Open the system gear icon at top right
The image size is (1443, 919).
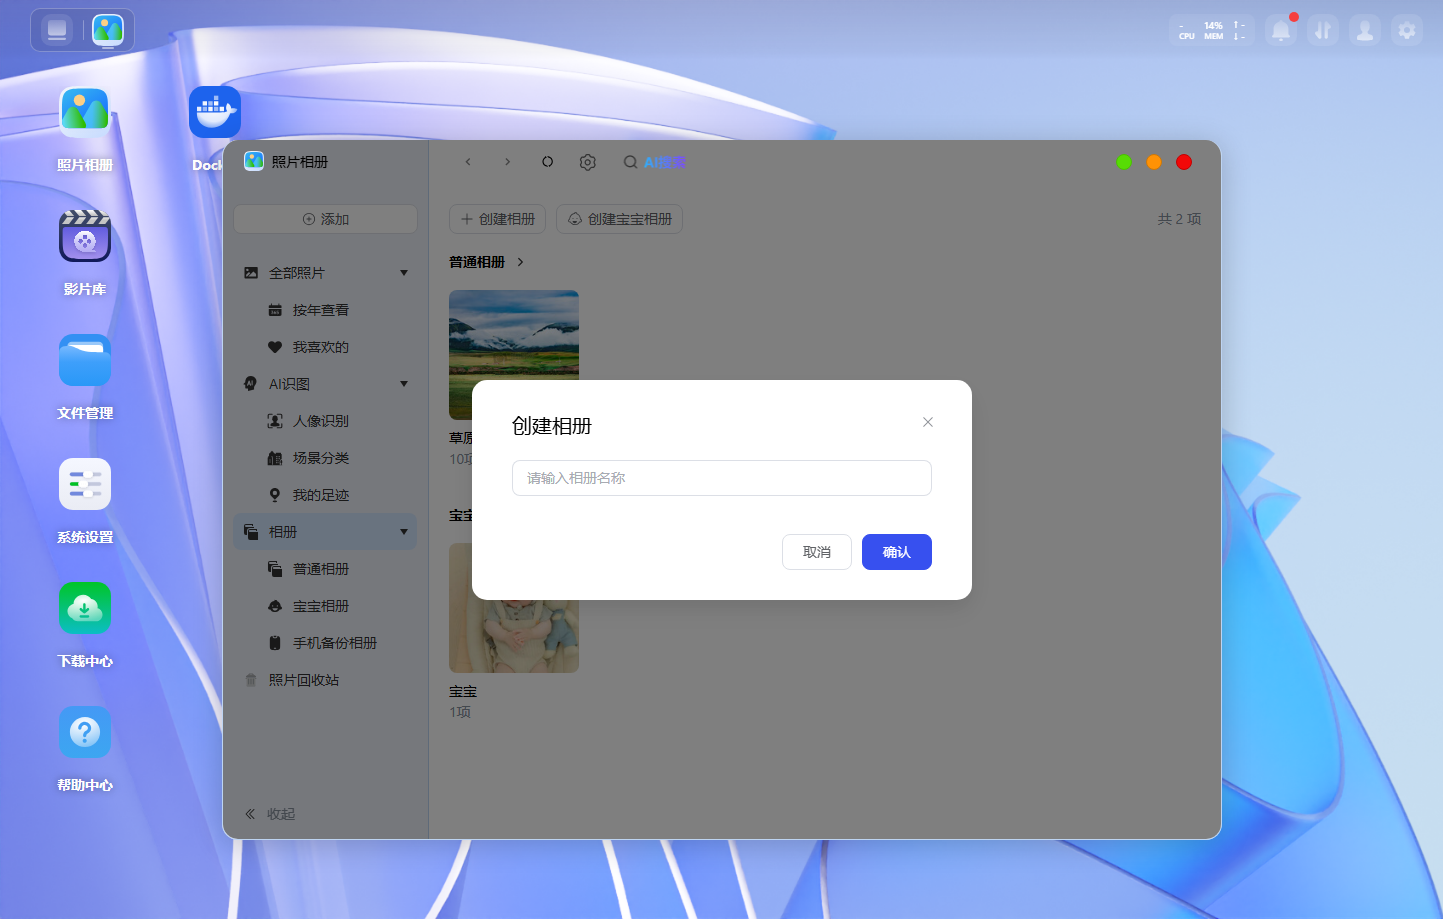1407,31
